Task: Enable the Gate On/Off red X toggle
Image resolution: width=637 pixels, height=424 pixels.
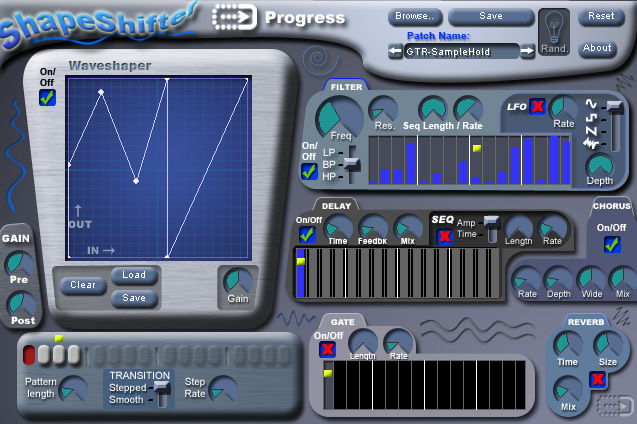Action: pos(327,349)
